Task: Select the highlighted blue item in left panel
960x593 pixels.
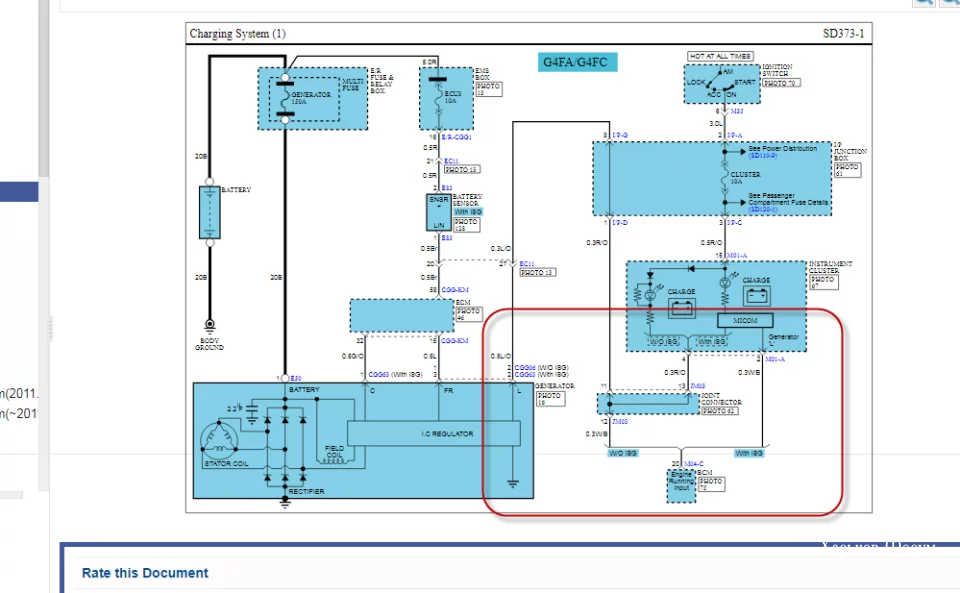Action: click(x=19, y=192)
